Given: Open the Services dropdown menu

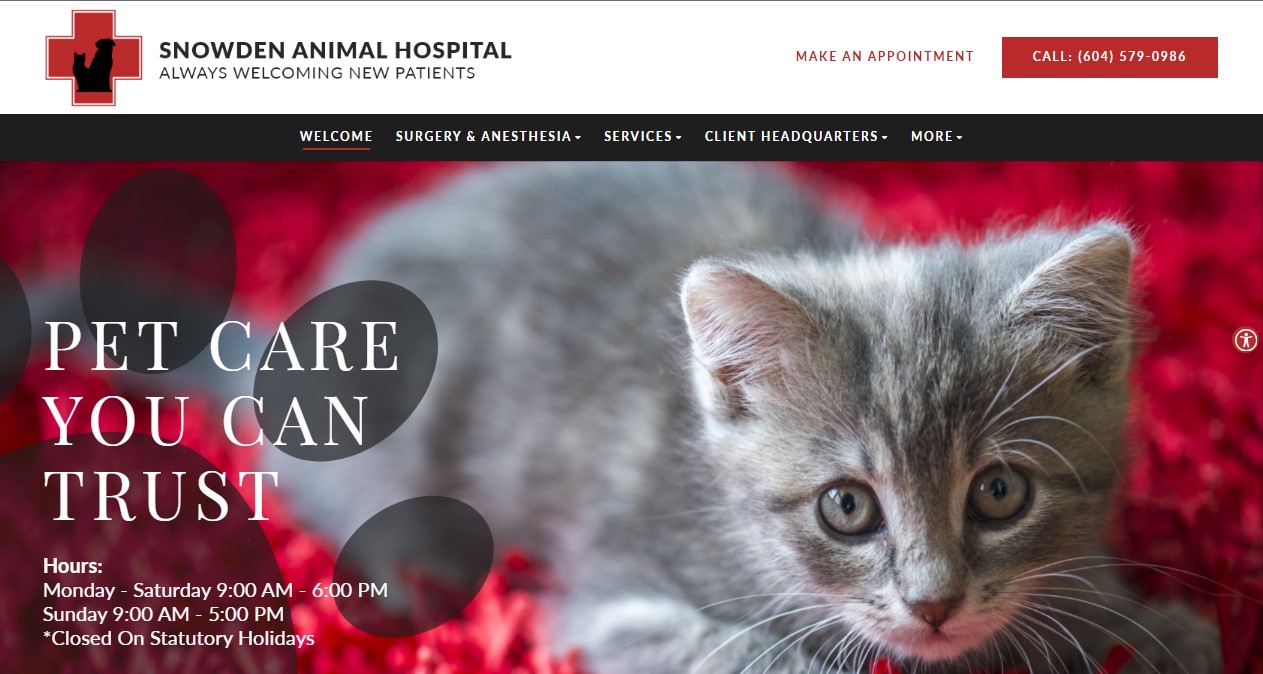Looking at the screenshot, I should pyautogui.click(x=642, y=137).
